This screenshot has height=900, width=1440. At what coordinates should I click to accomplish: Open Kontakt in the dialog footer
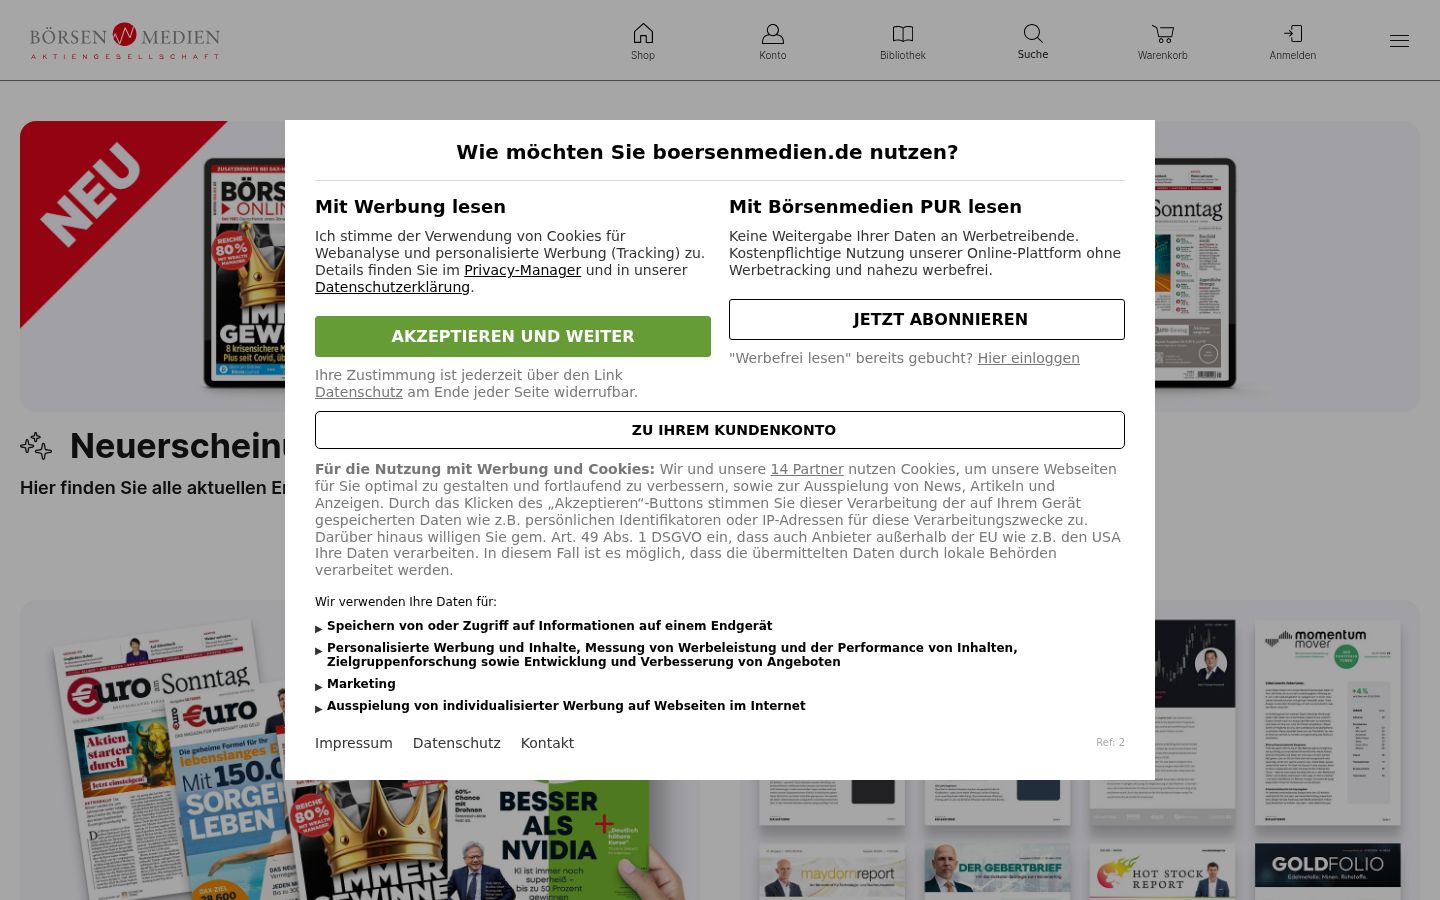click(547, 743)
